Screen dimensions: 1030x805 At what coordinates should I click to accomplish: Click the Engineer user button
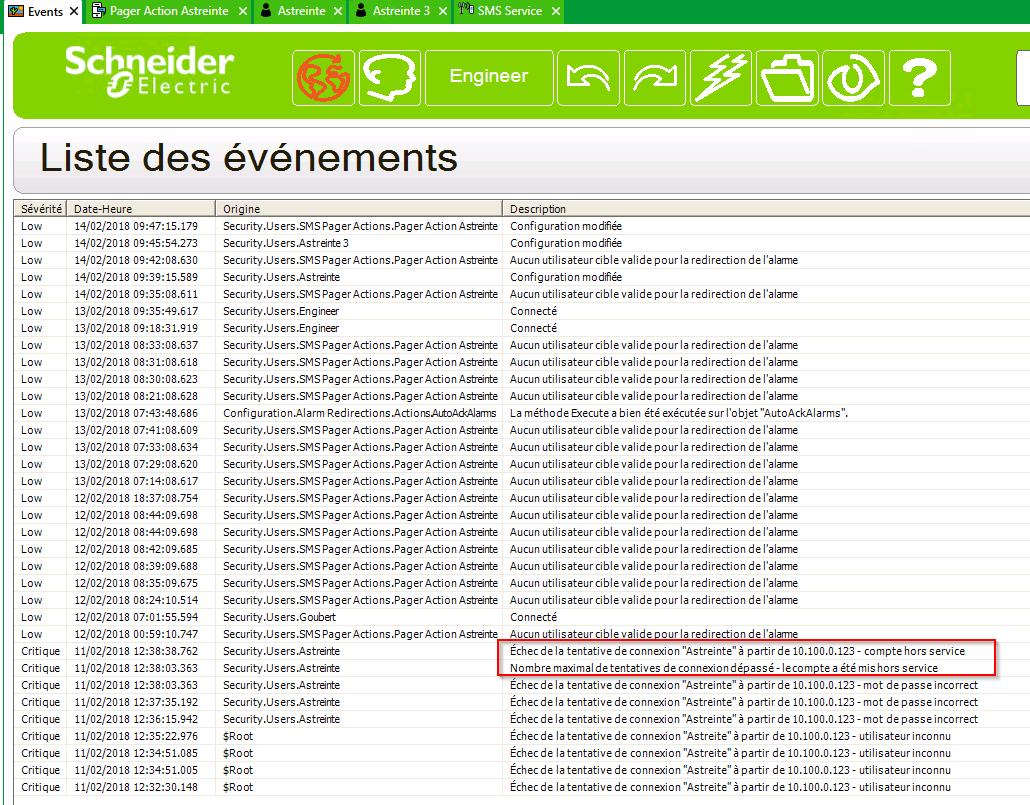(488, 77)
